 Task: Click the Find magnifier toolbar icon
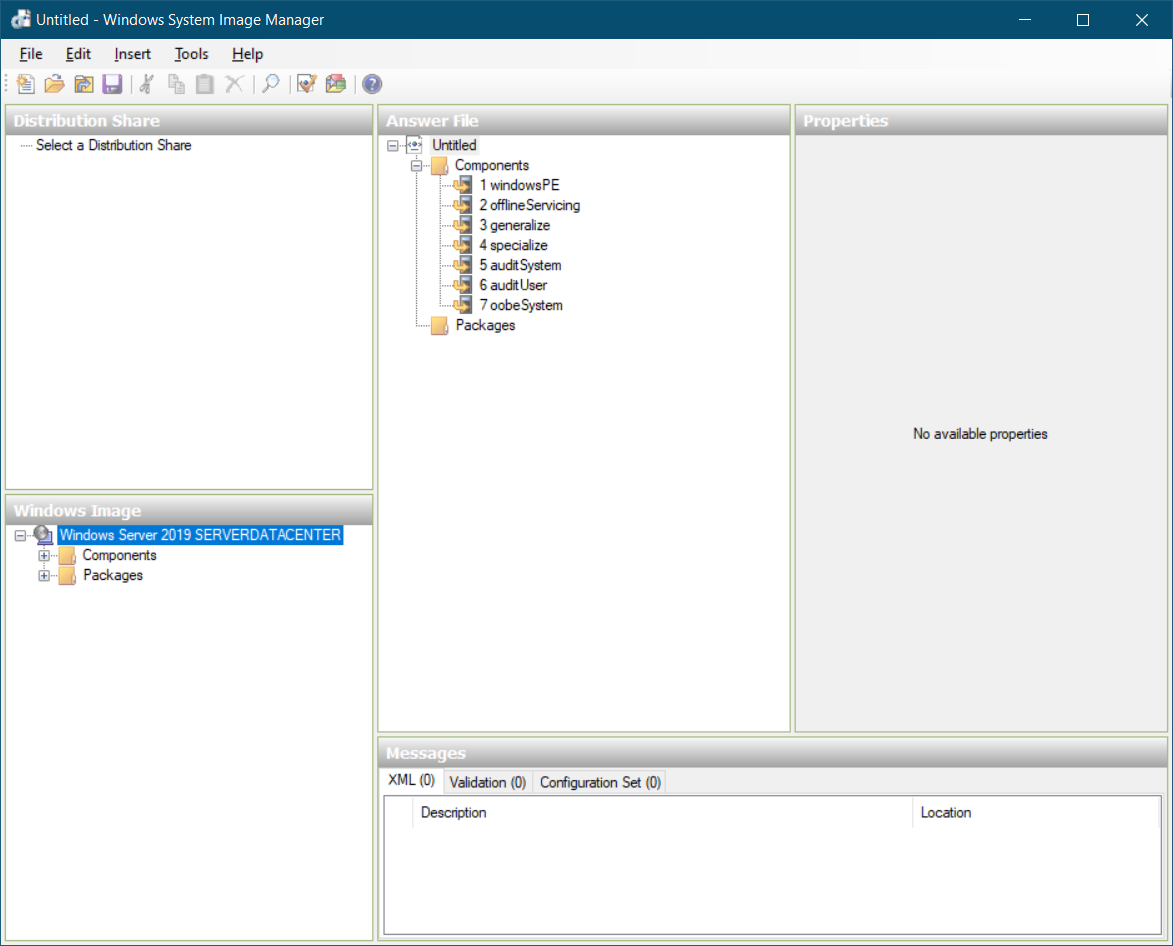271,84
